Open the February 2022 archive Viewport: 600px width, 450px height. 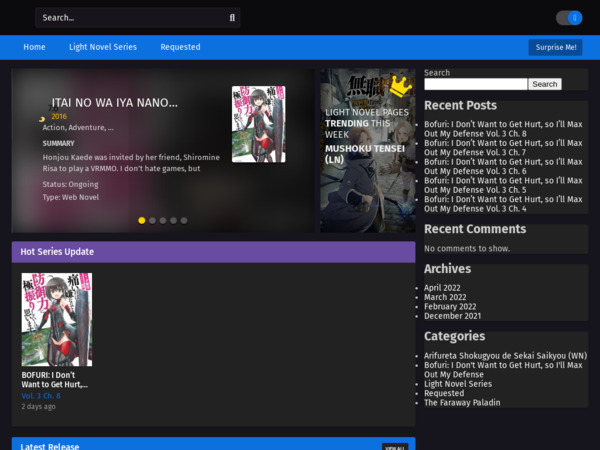[x=450, y=307]
